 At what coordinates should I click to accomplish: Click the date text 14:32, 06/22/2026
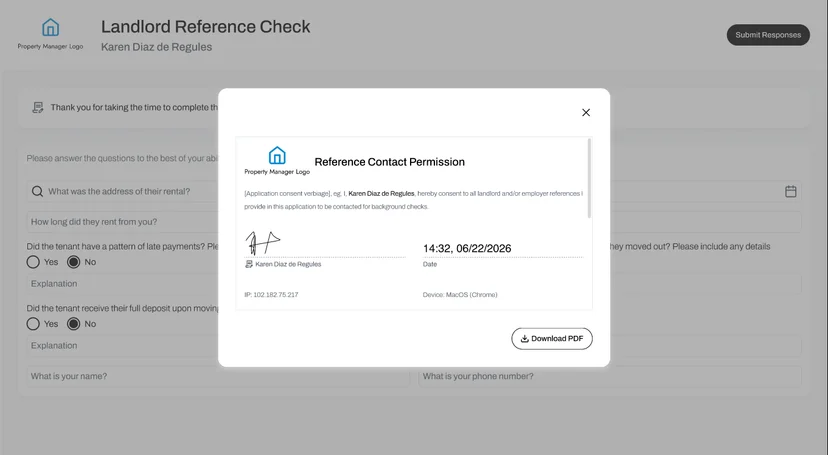click(467, 248)
